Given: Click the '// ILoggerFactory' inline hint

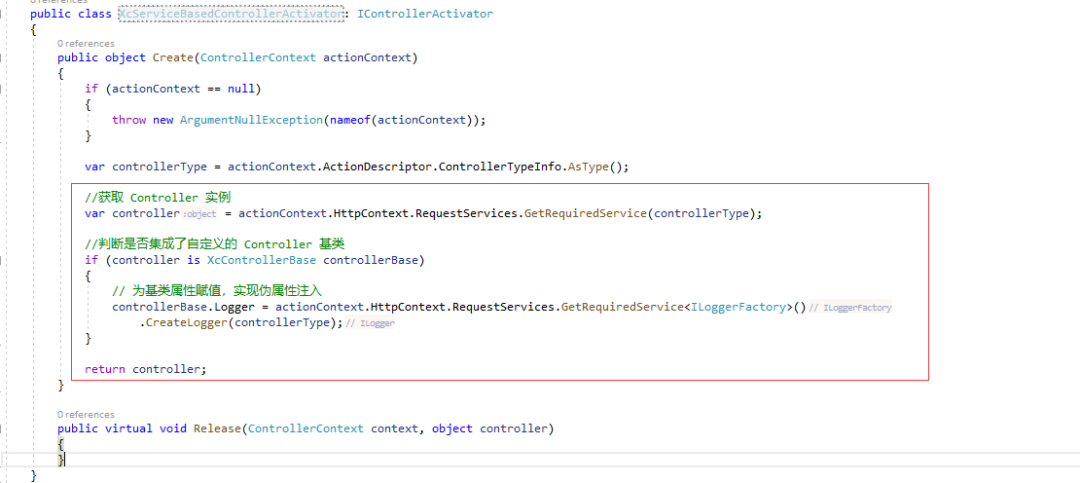Looking at the screenshot, I should pyautogui.click(x=851, y=307).
